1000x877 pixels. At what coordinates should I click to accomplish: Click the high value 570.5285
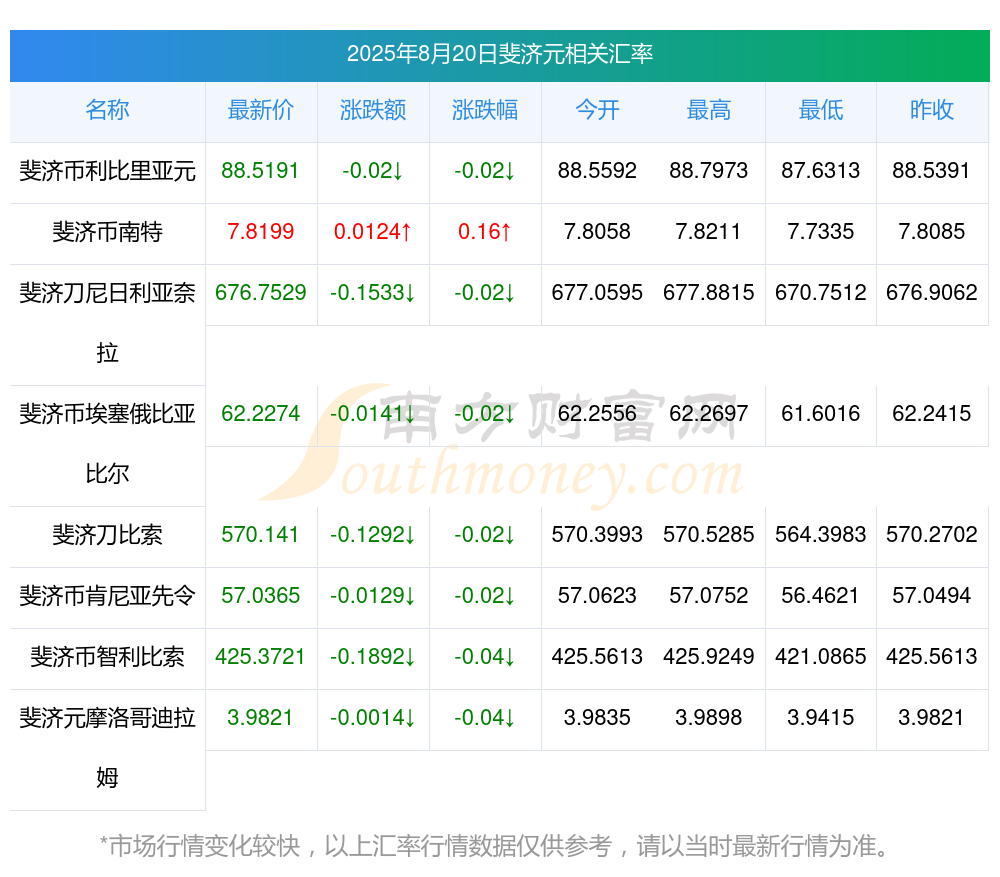point(709,534)
